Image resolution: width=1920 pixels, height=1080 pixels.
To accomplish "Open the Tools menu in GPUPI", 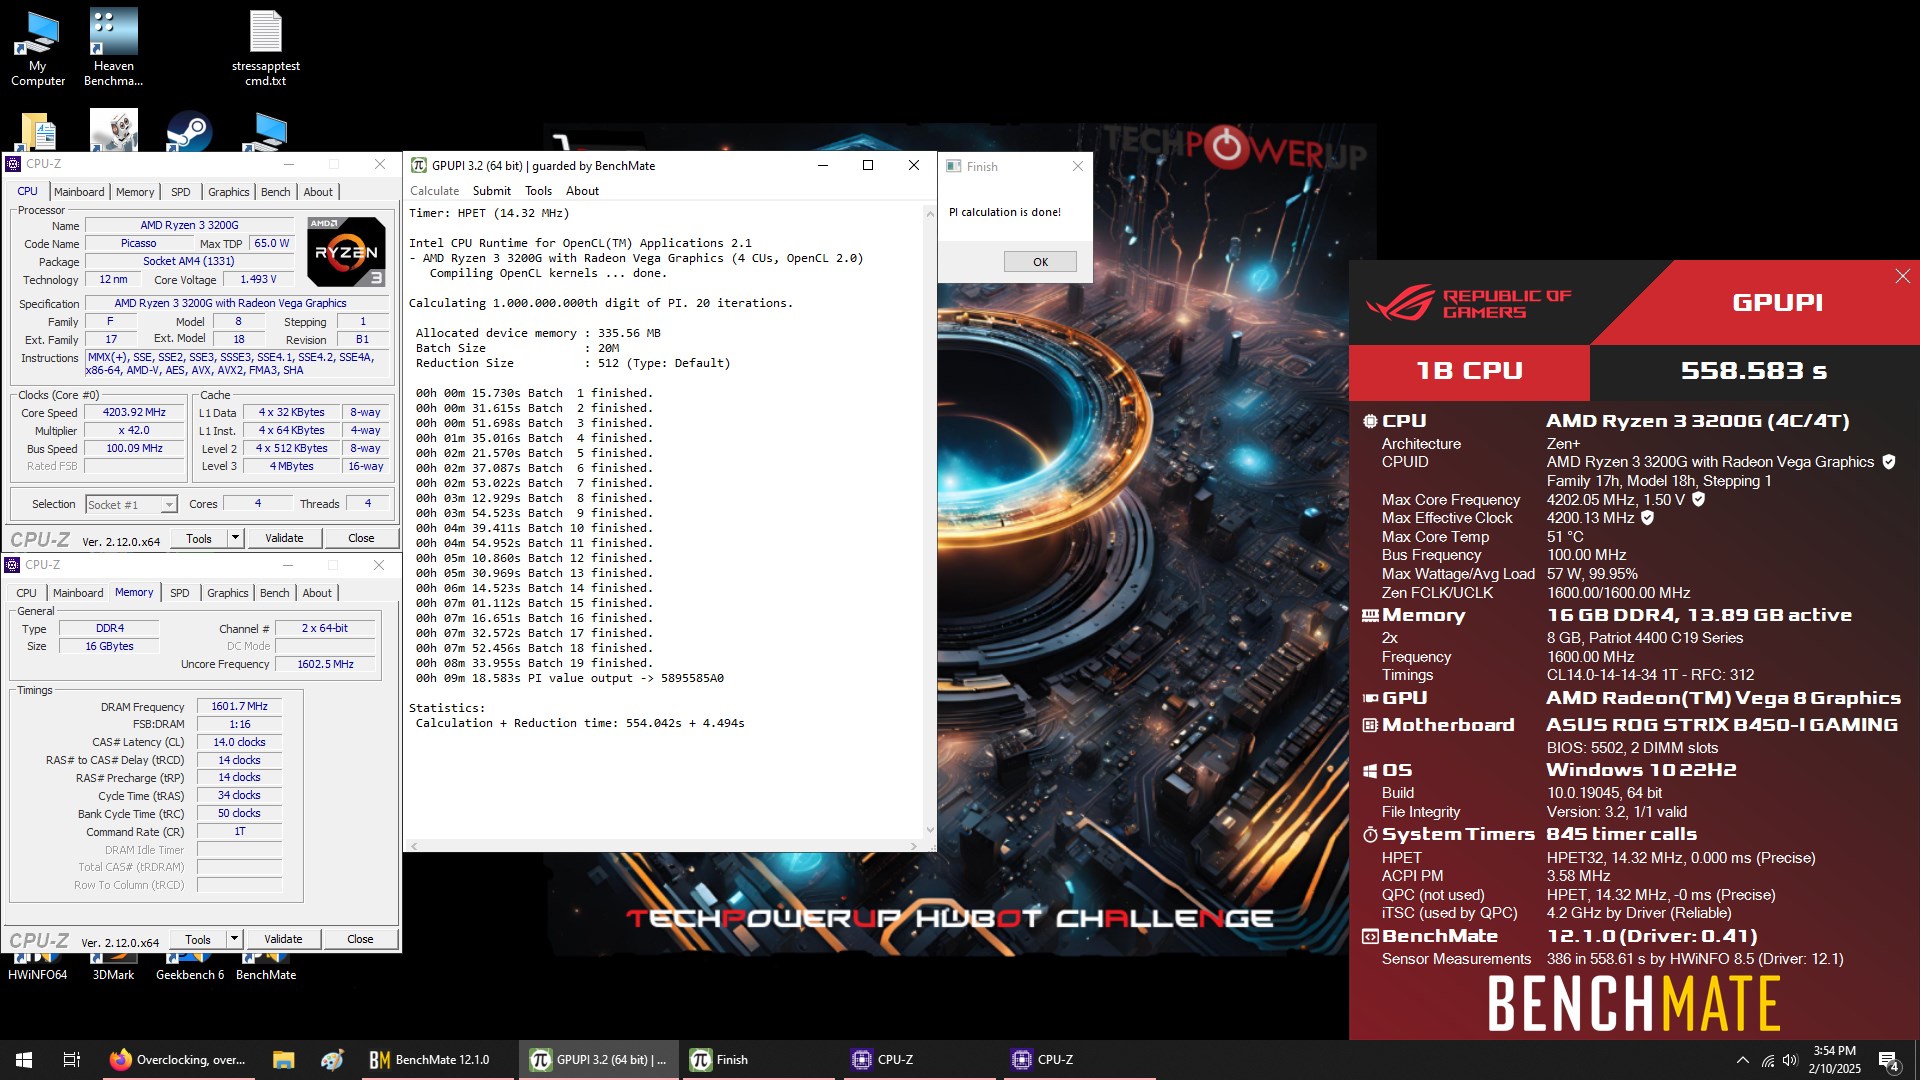I will tap(538, 191).
